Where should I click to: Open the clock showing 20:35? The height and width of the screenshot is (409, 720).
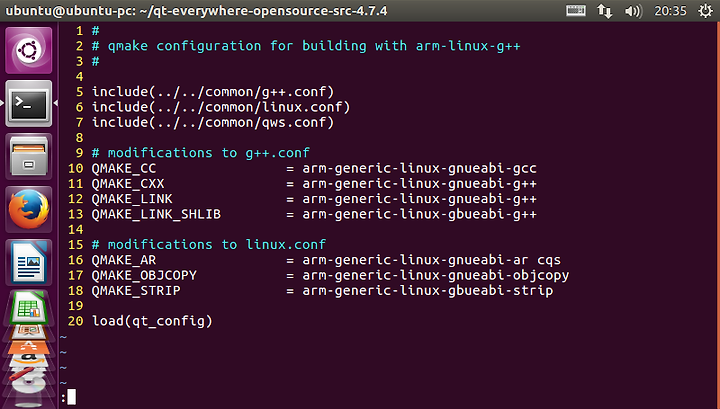[x=670, y=11]
